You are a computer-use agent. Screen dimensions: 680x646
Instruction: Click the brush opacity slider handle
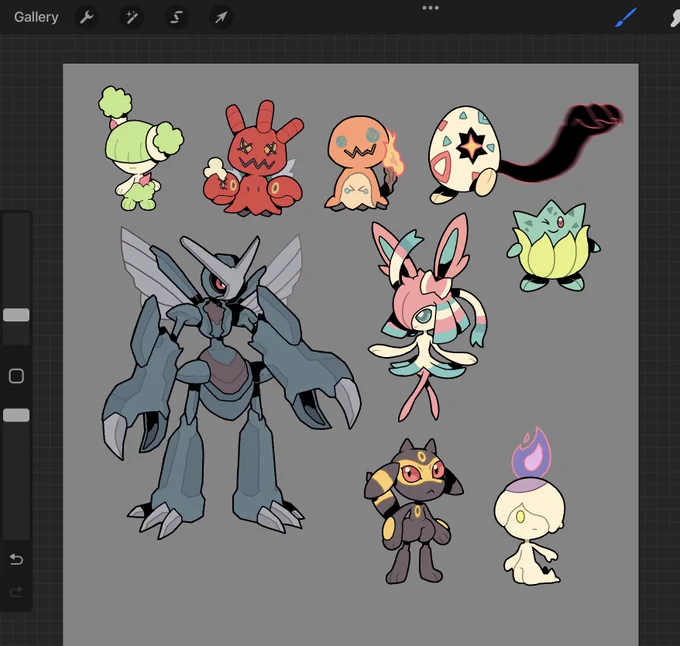16,415
